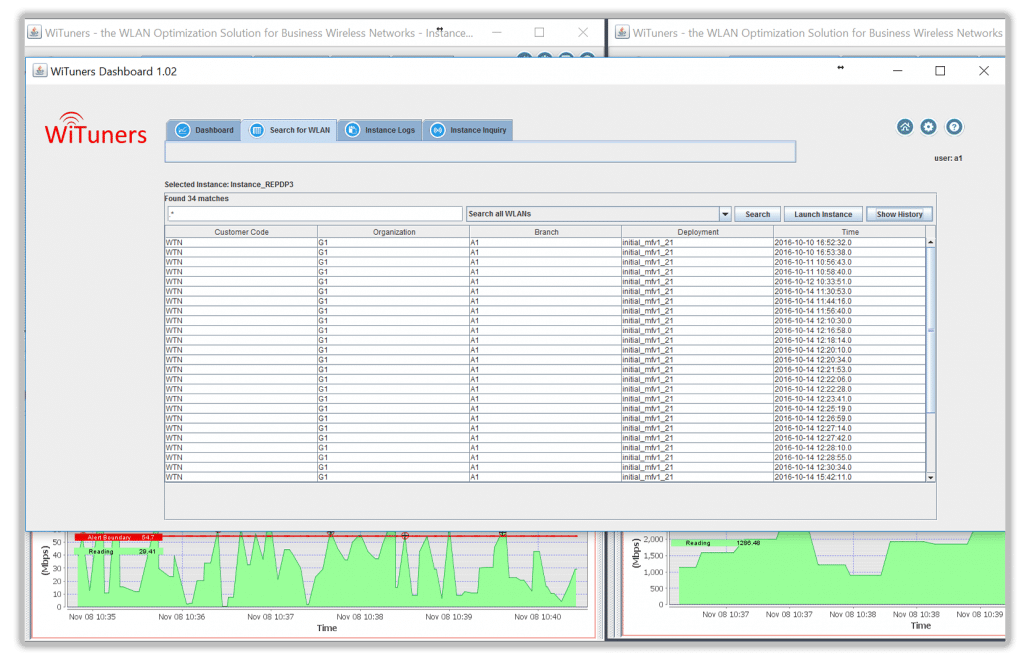
Task: Expand the Search all WLANs dropdown arrow
Action: [725, 214]
